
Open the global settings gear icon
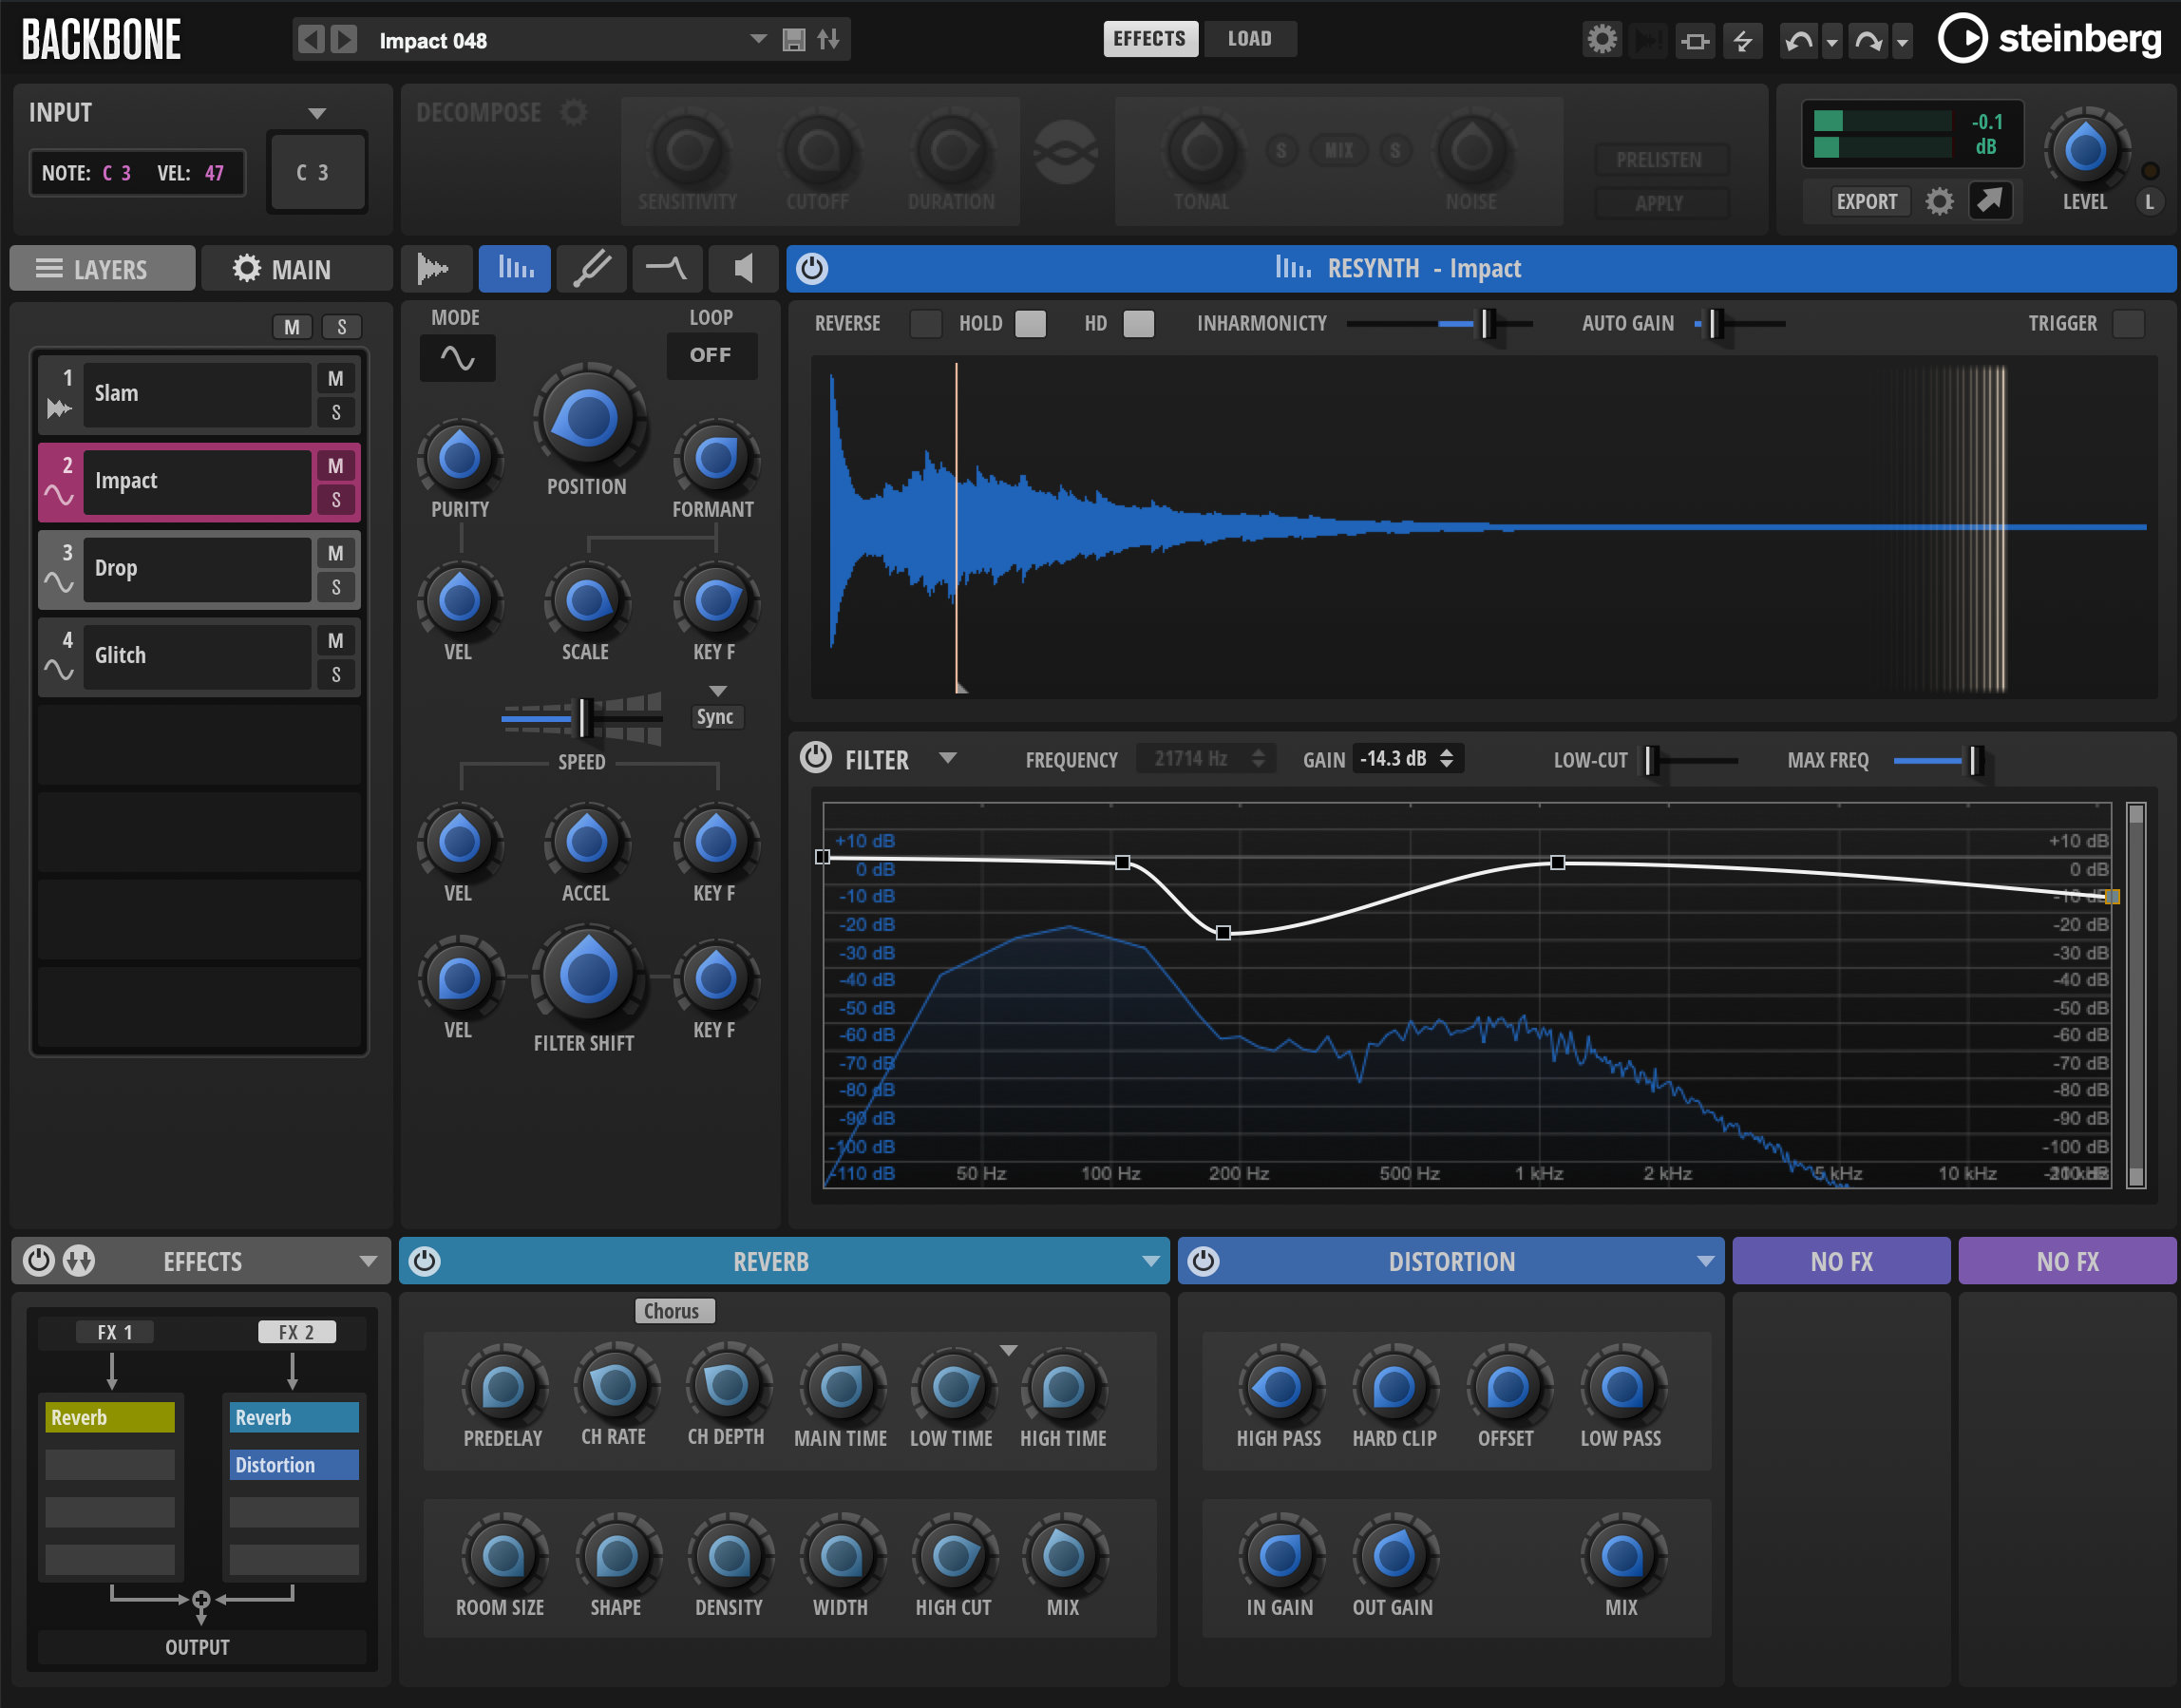click(x=1602, y=39)
